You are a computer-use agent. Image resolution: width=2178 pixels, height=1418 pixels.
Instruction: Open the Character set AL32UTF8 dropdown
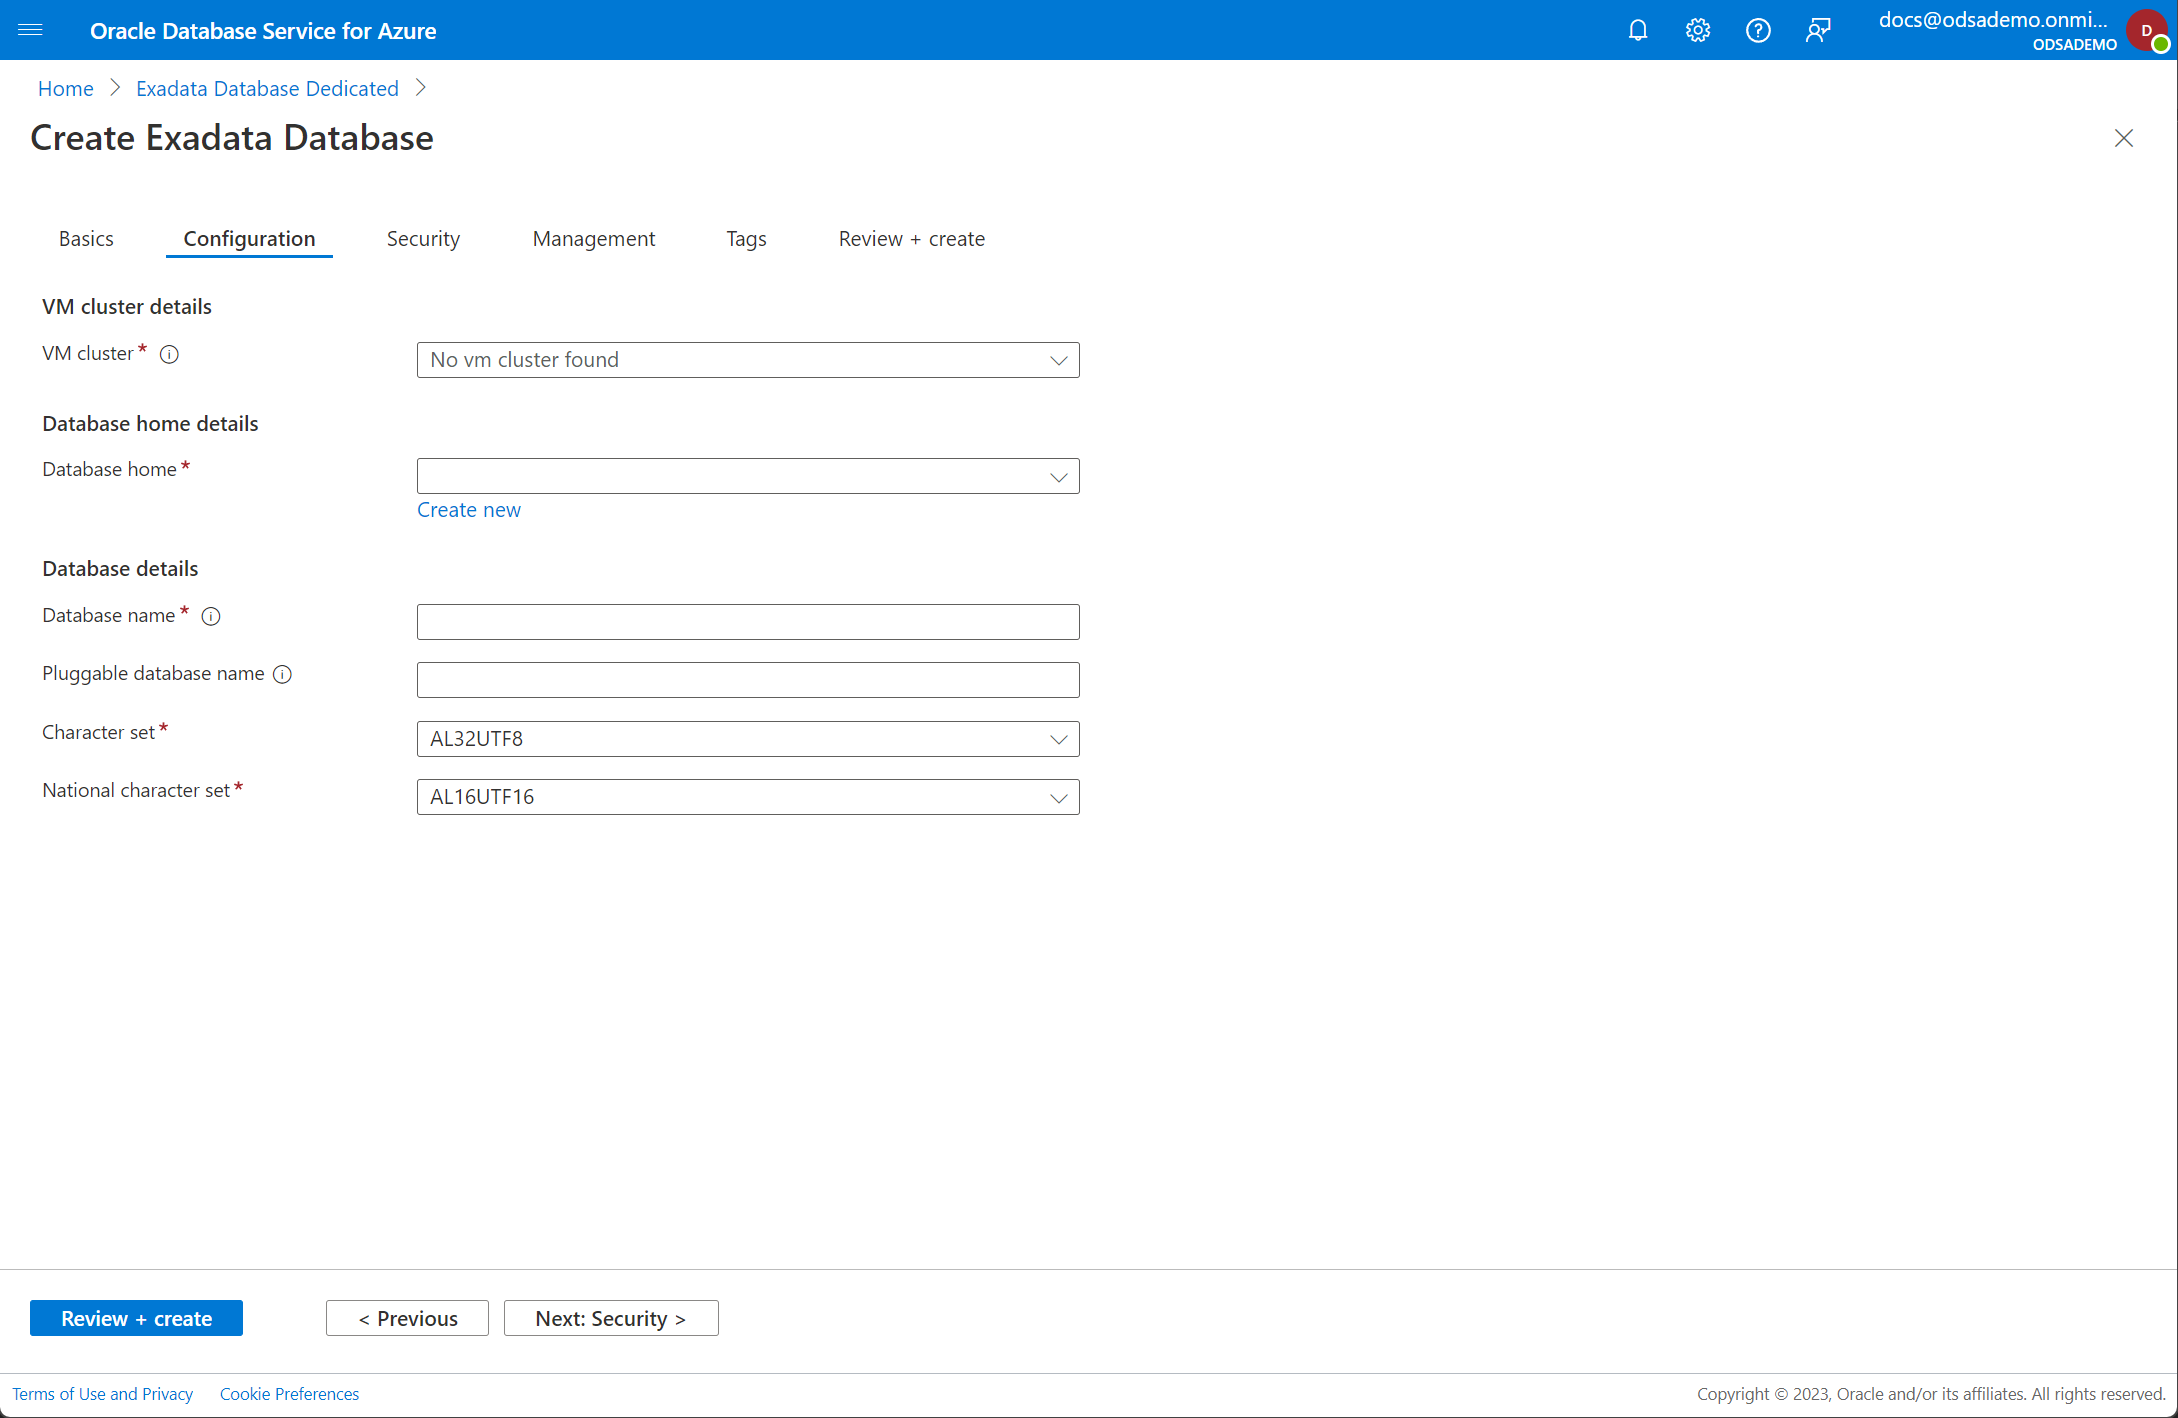point(747,739)
